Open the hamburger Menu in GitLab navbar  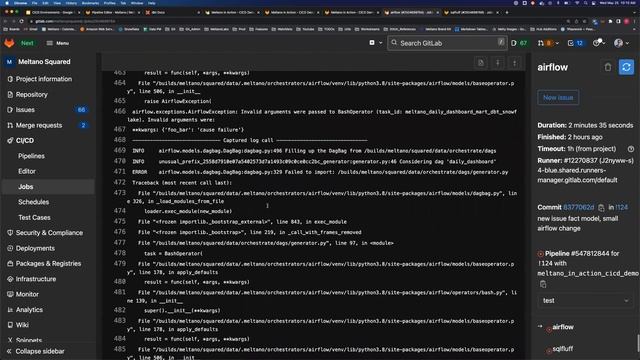58,43
